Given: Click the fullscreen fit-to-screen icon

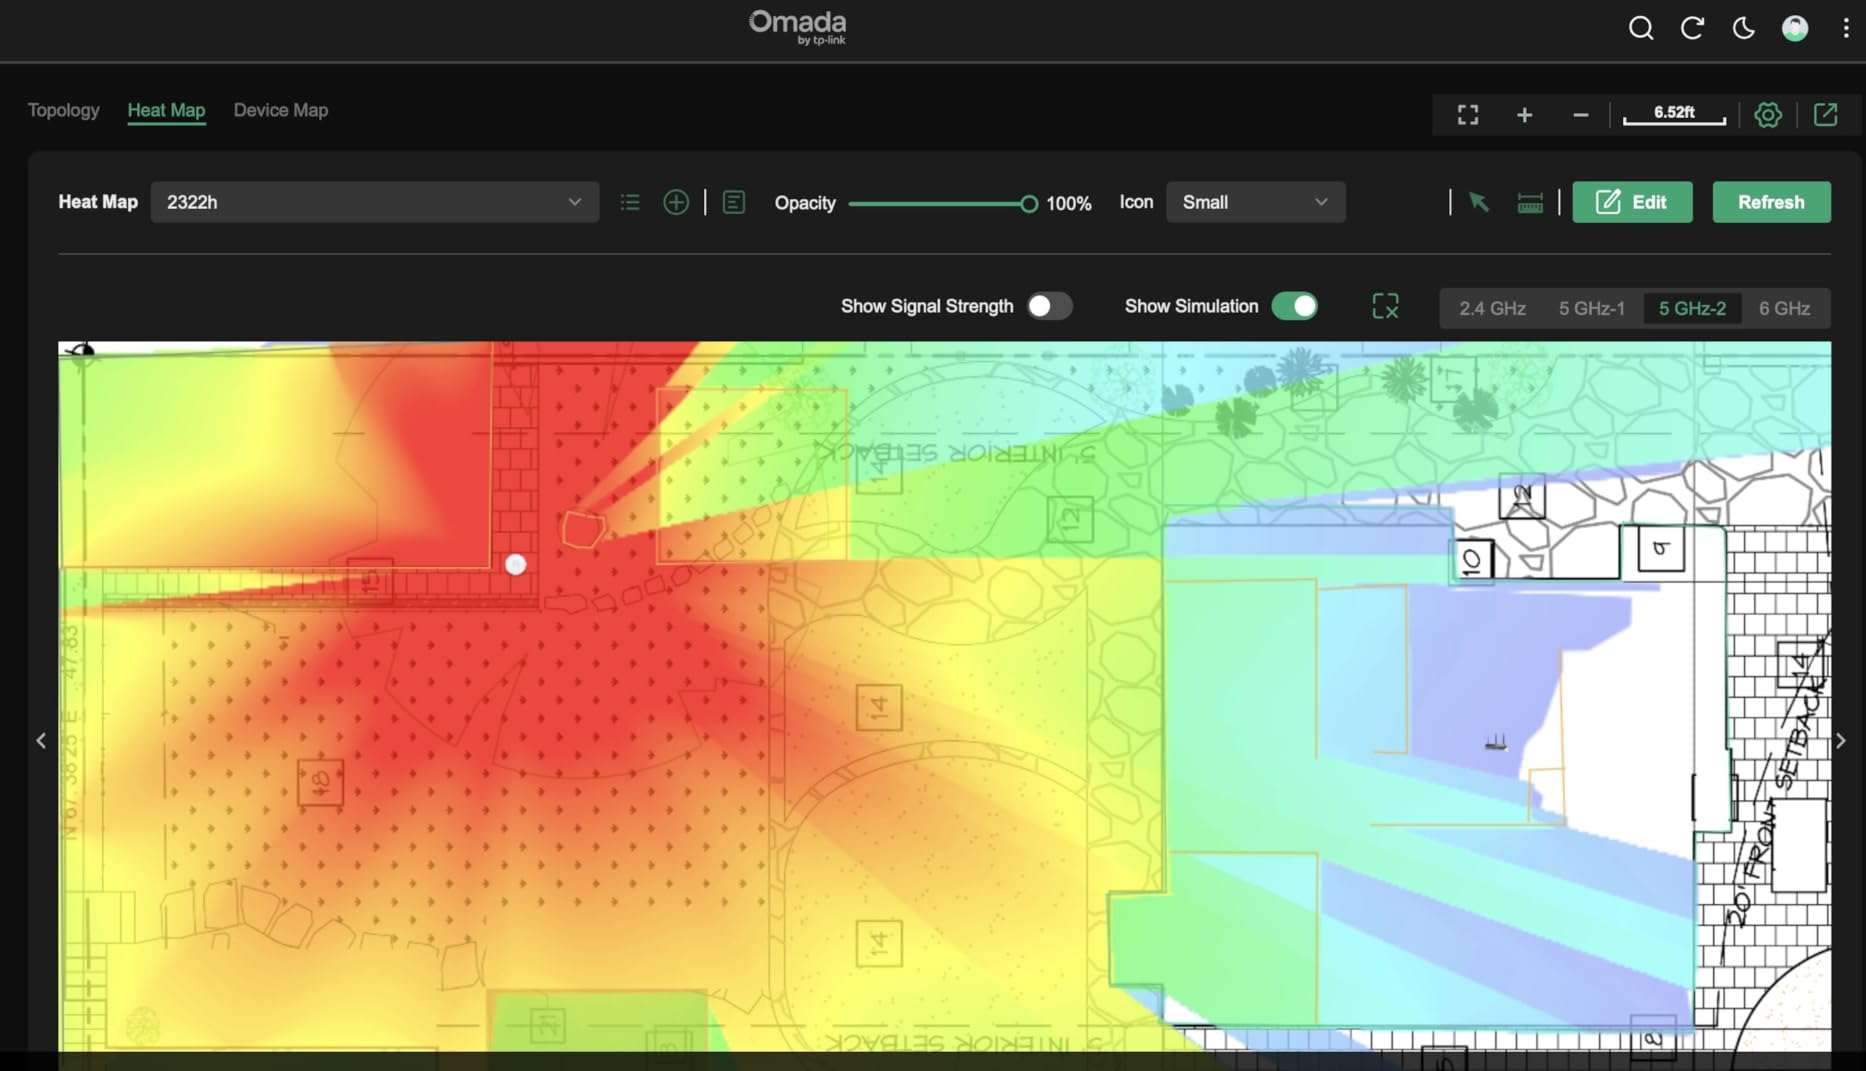Looking at the screenshot, I should click(x=1467, y=115).
